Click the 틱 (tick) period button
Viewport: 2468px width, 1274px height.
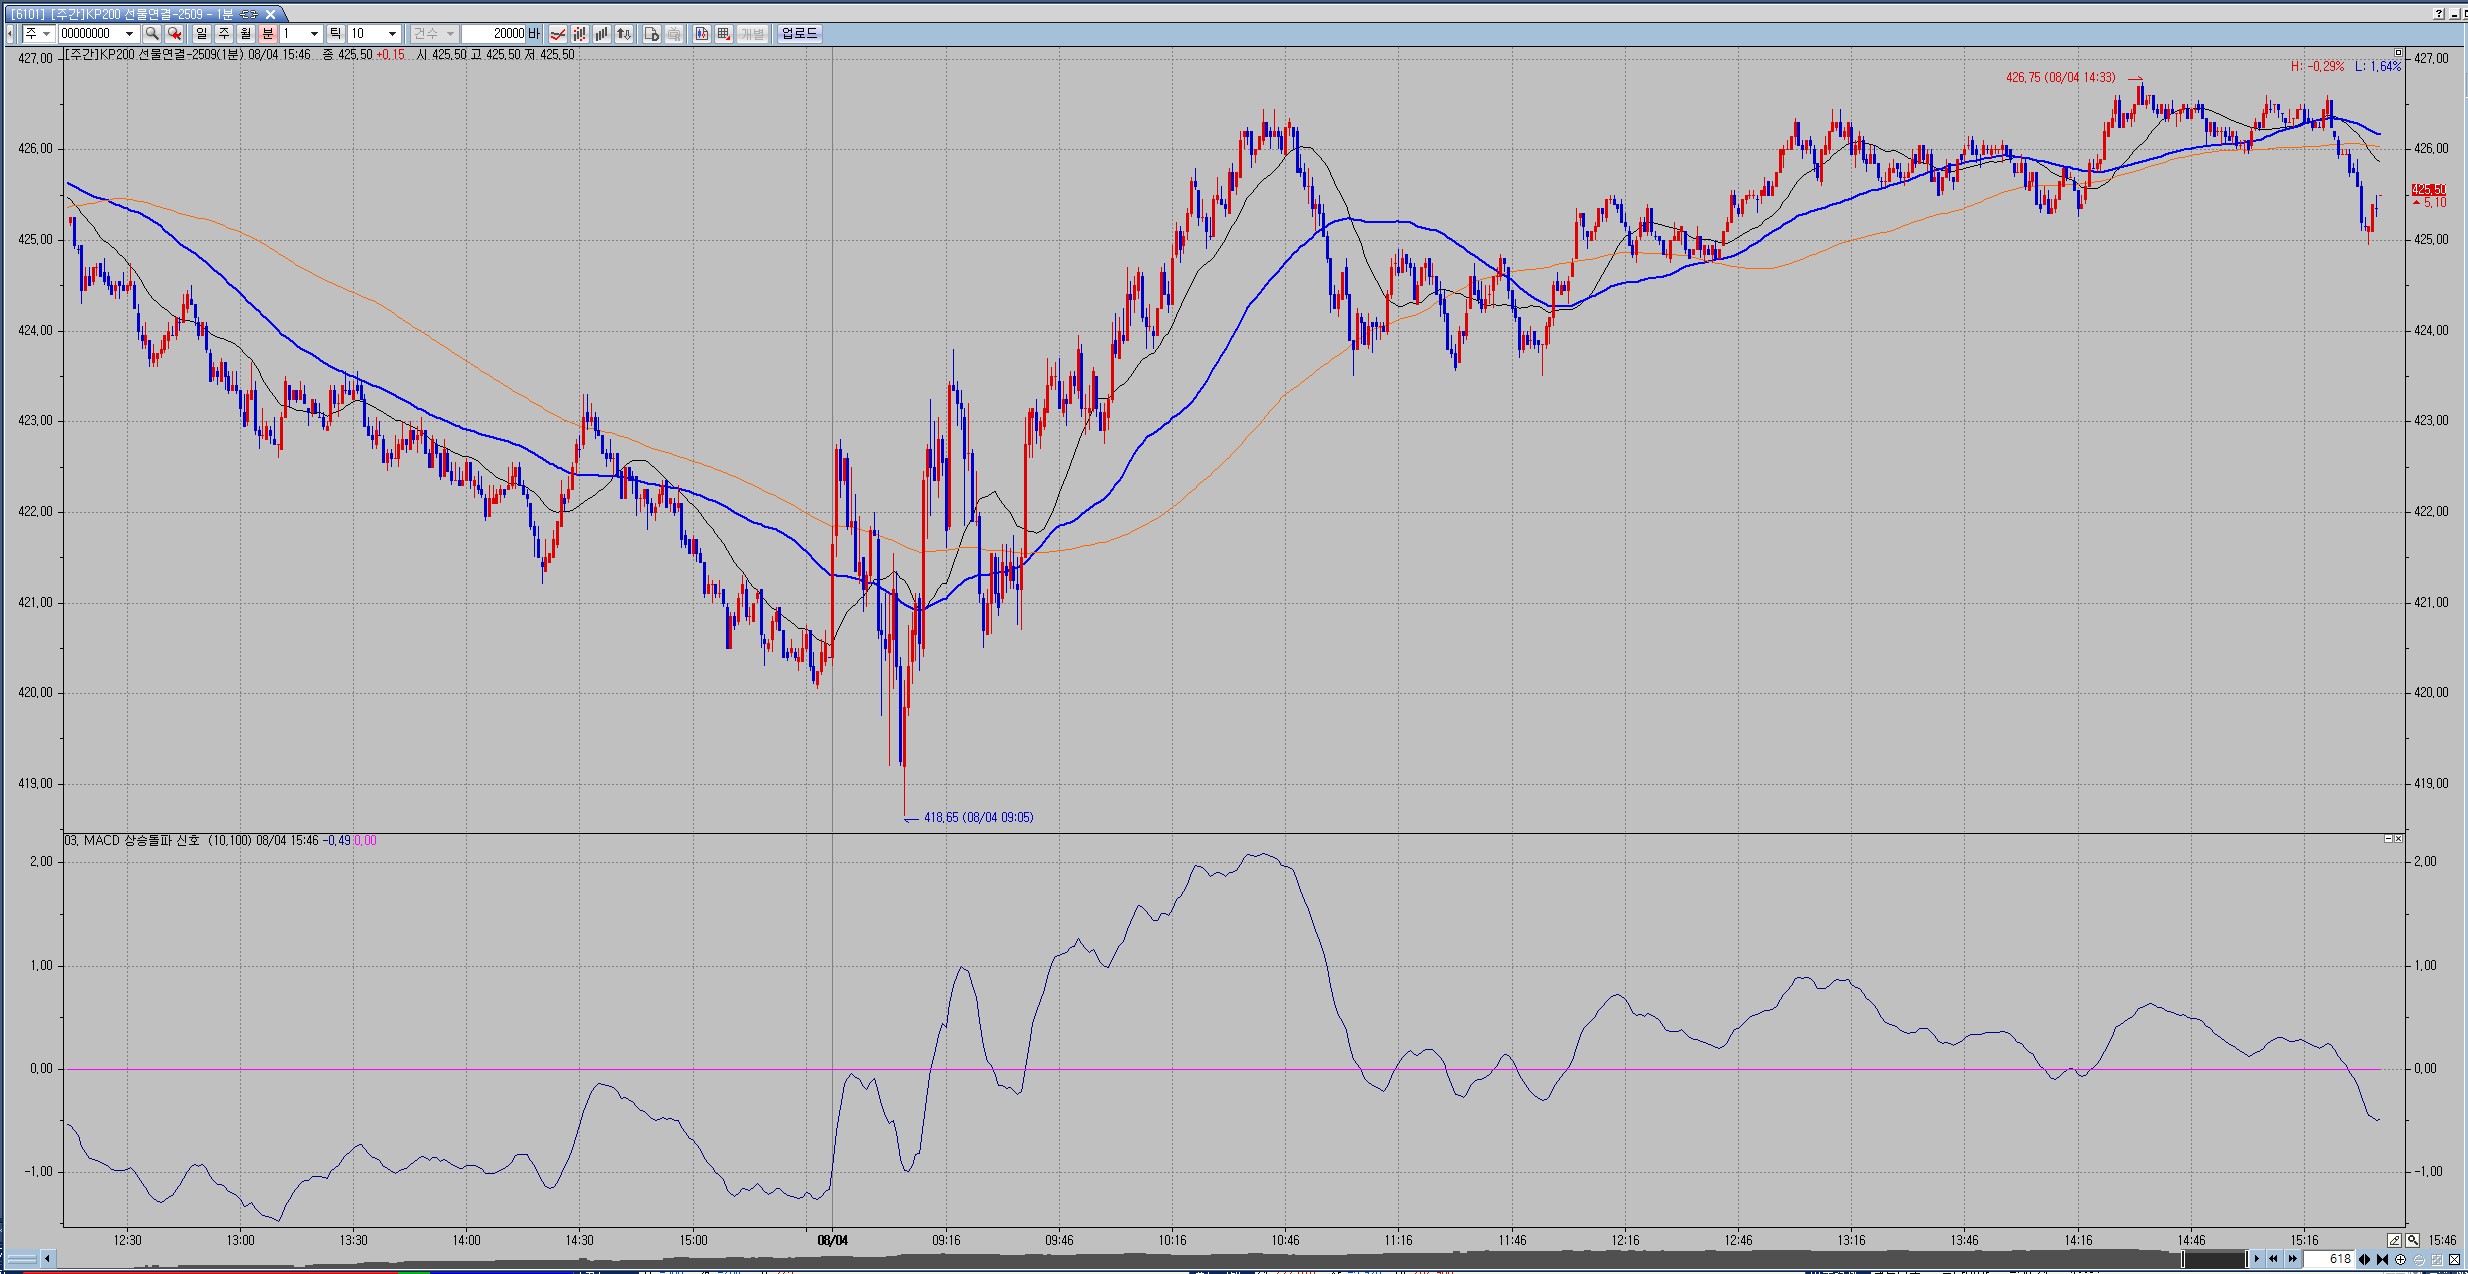point(335,34)
